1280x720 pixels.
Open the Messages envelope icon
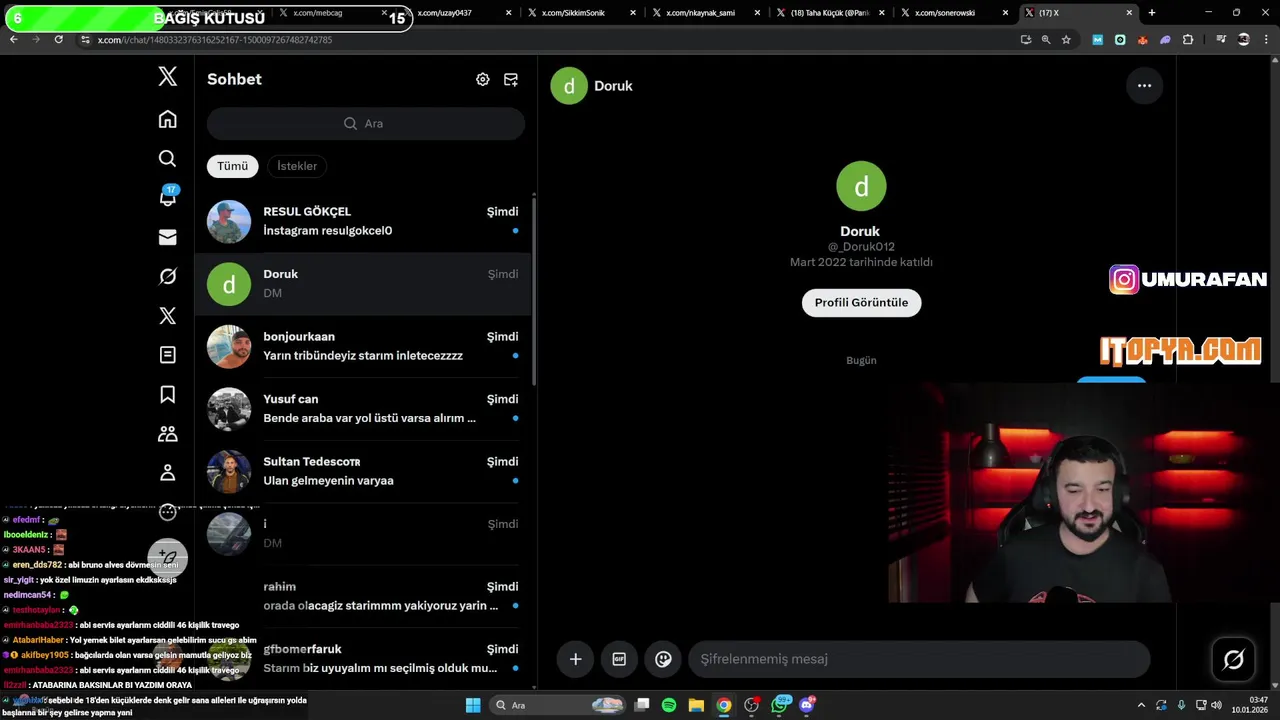click(168, 237)
